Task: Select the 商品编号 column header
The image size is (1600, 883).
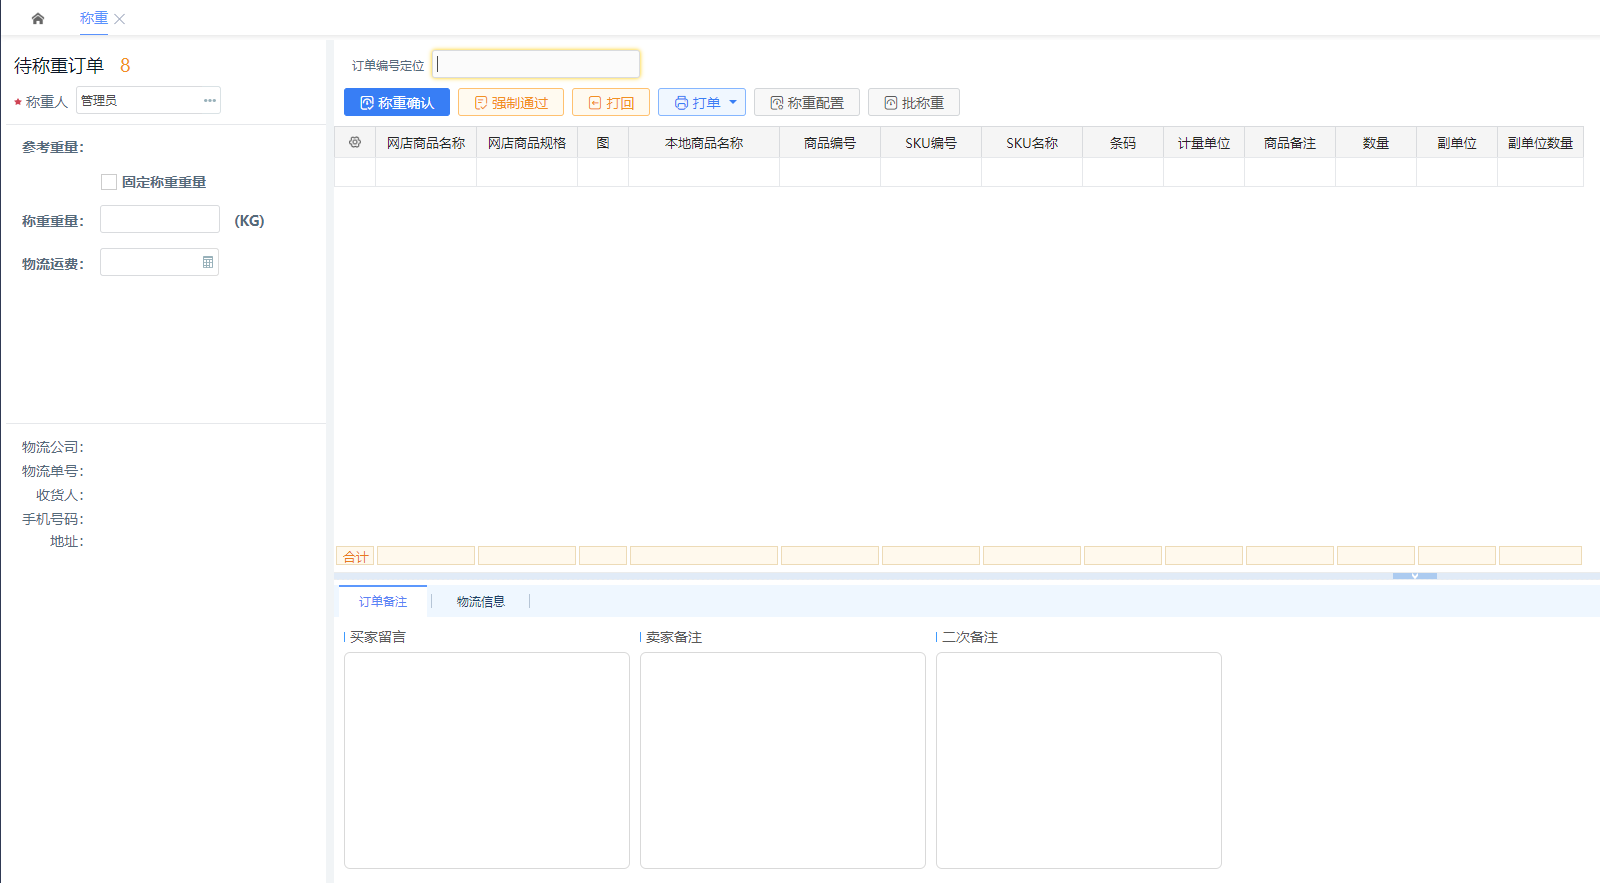Action: coord(830,143)
